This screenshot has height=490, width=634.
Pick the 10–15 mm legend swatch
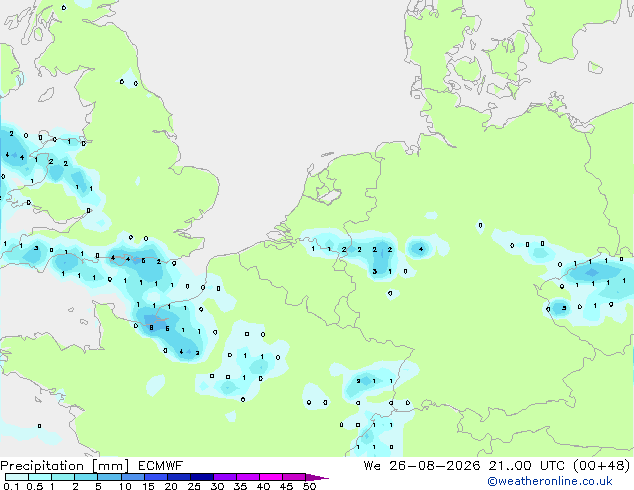[x=132, y=477]
